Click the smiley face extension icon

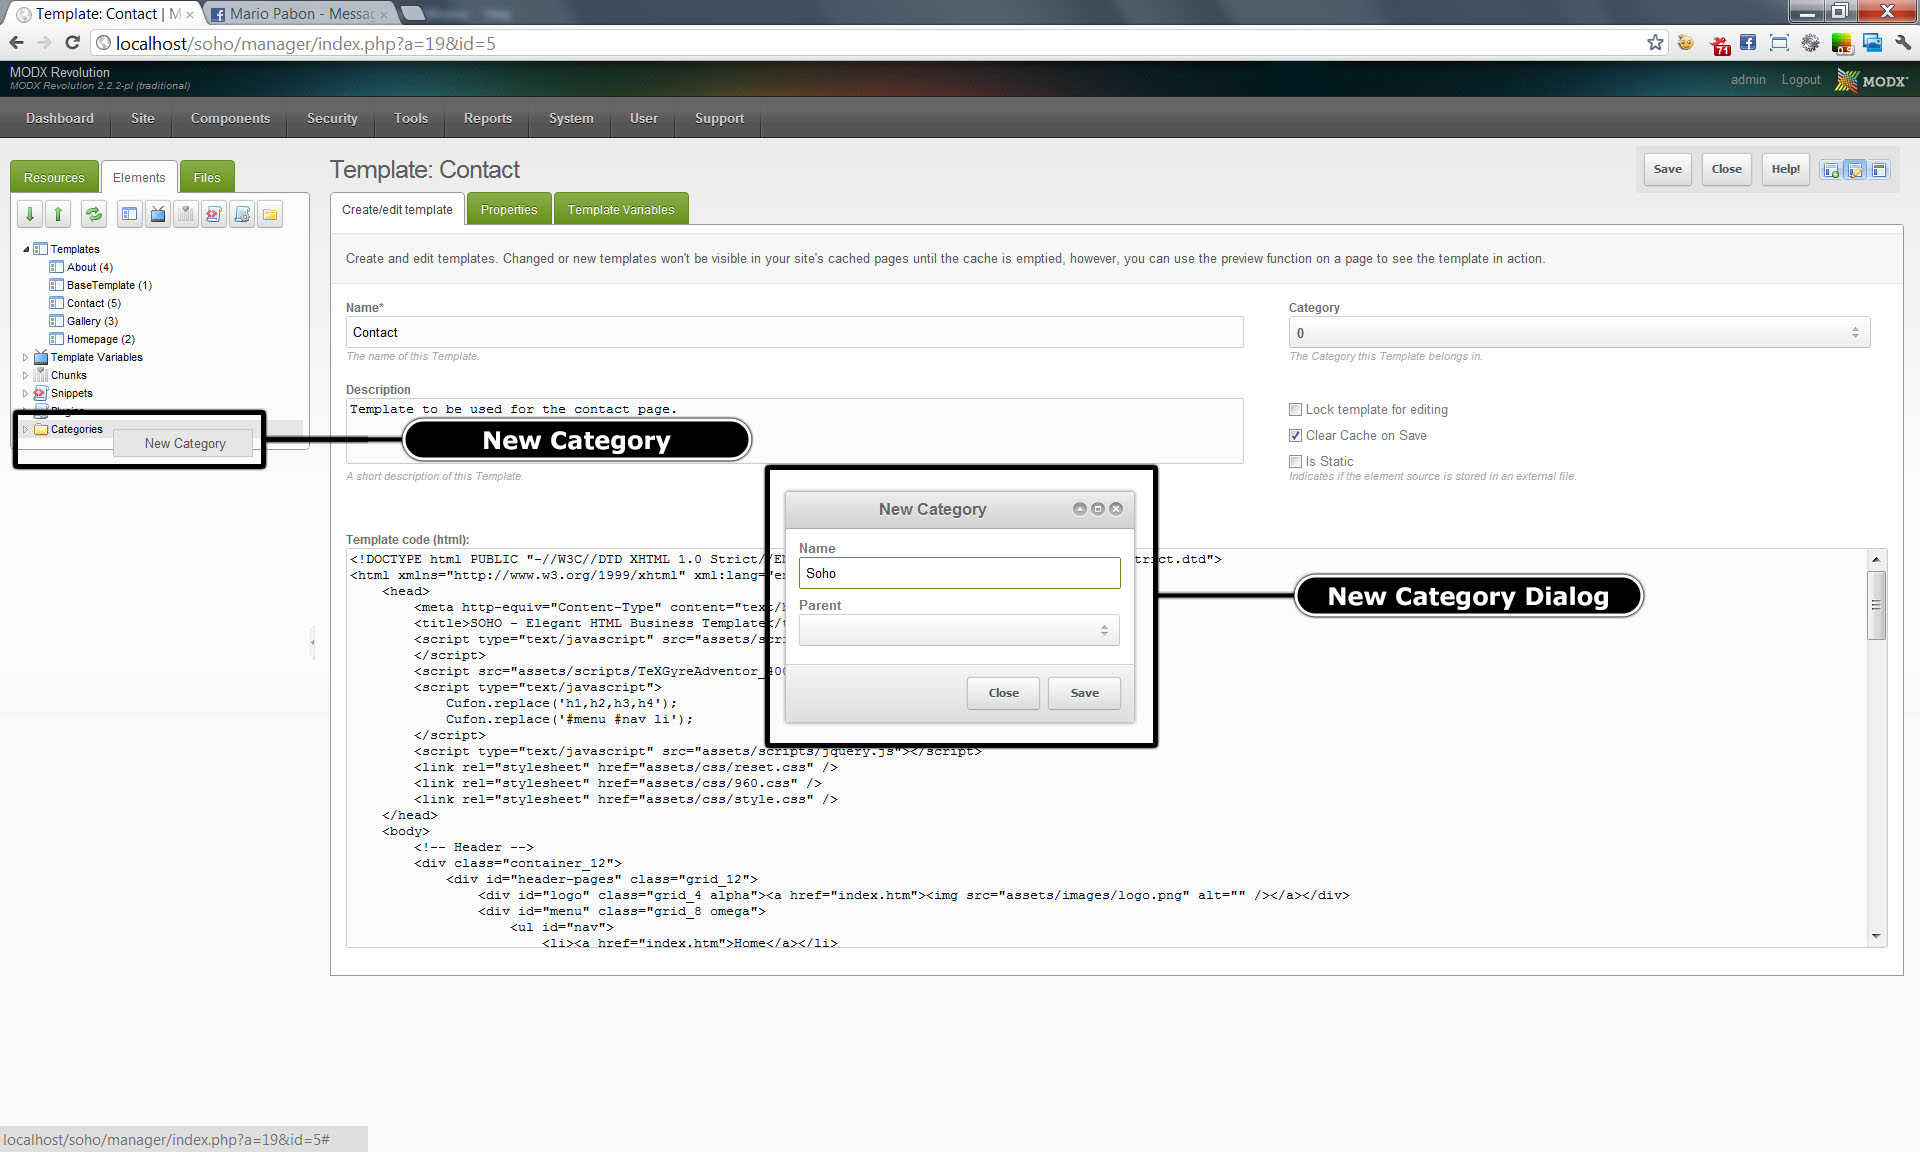pos(1686,42)
